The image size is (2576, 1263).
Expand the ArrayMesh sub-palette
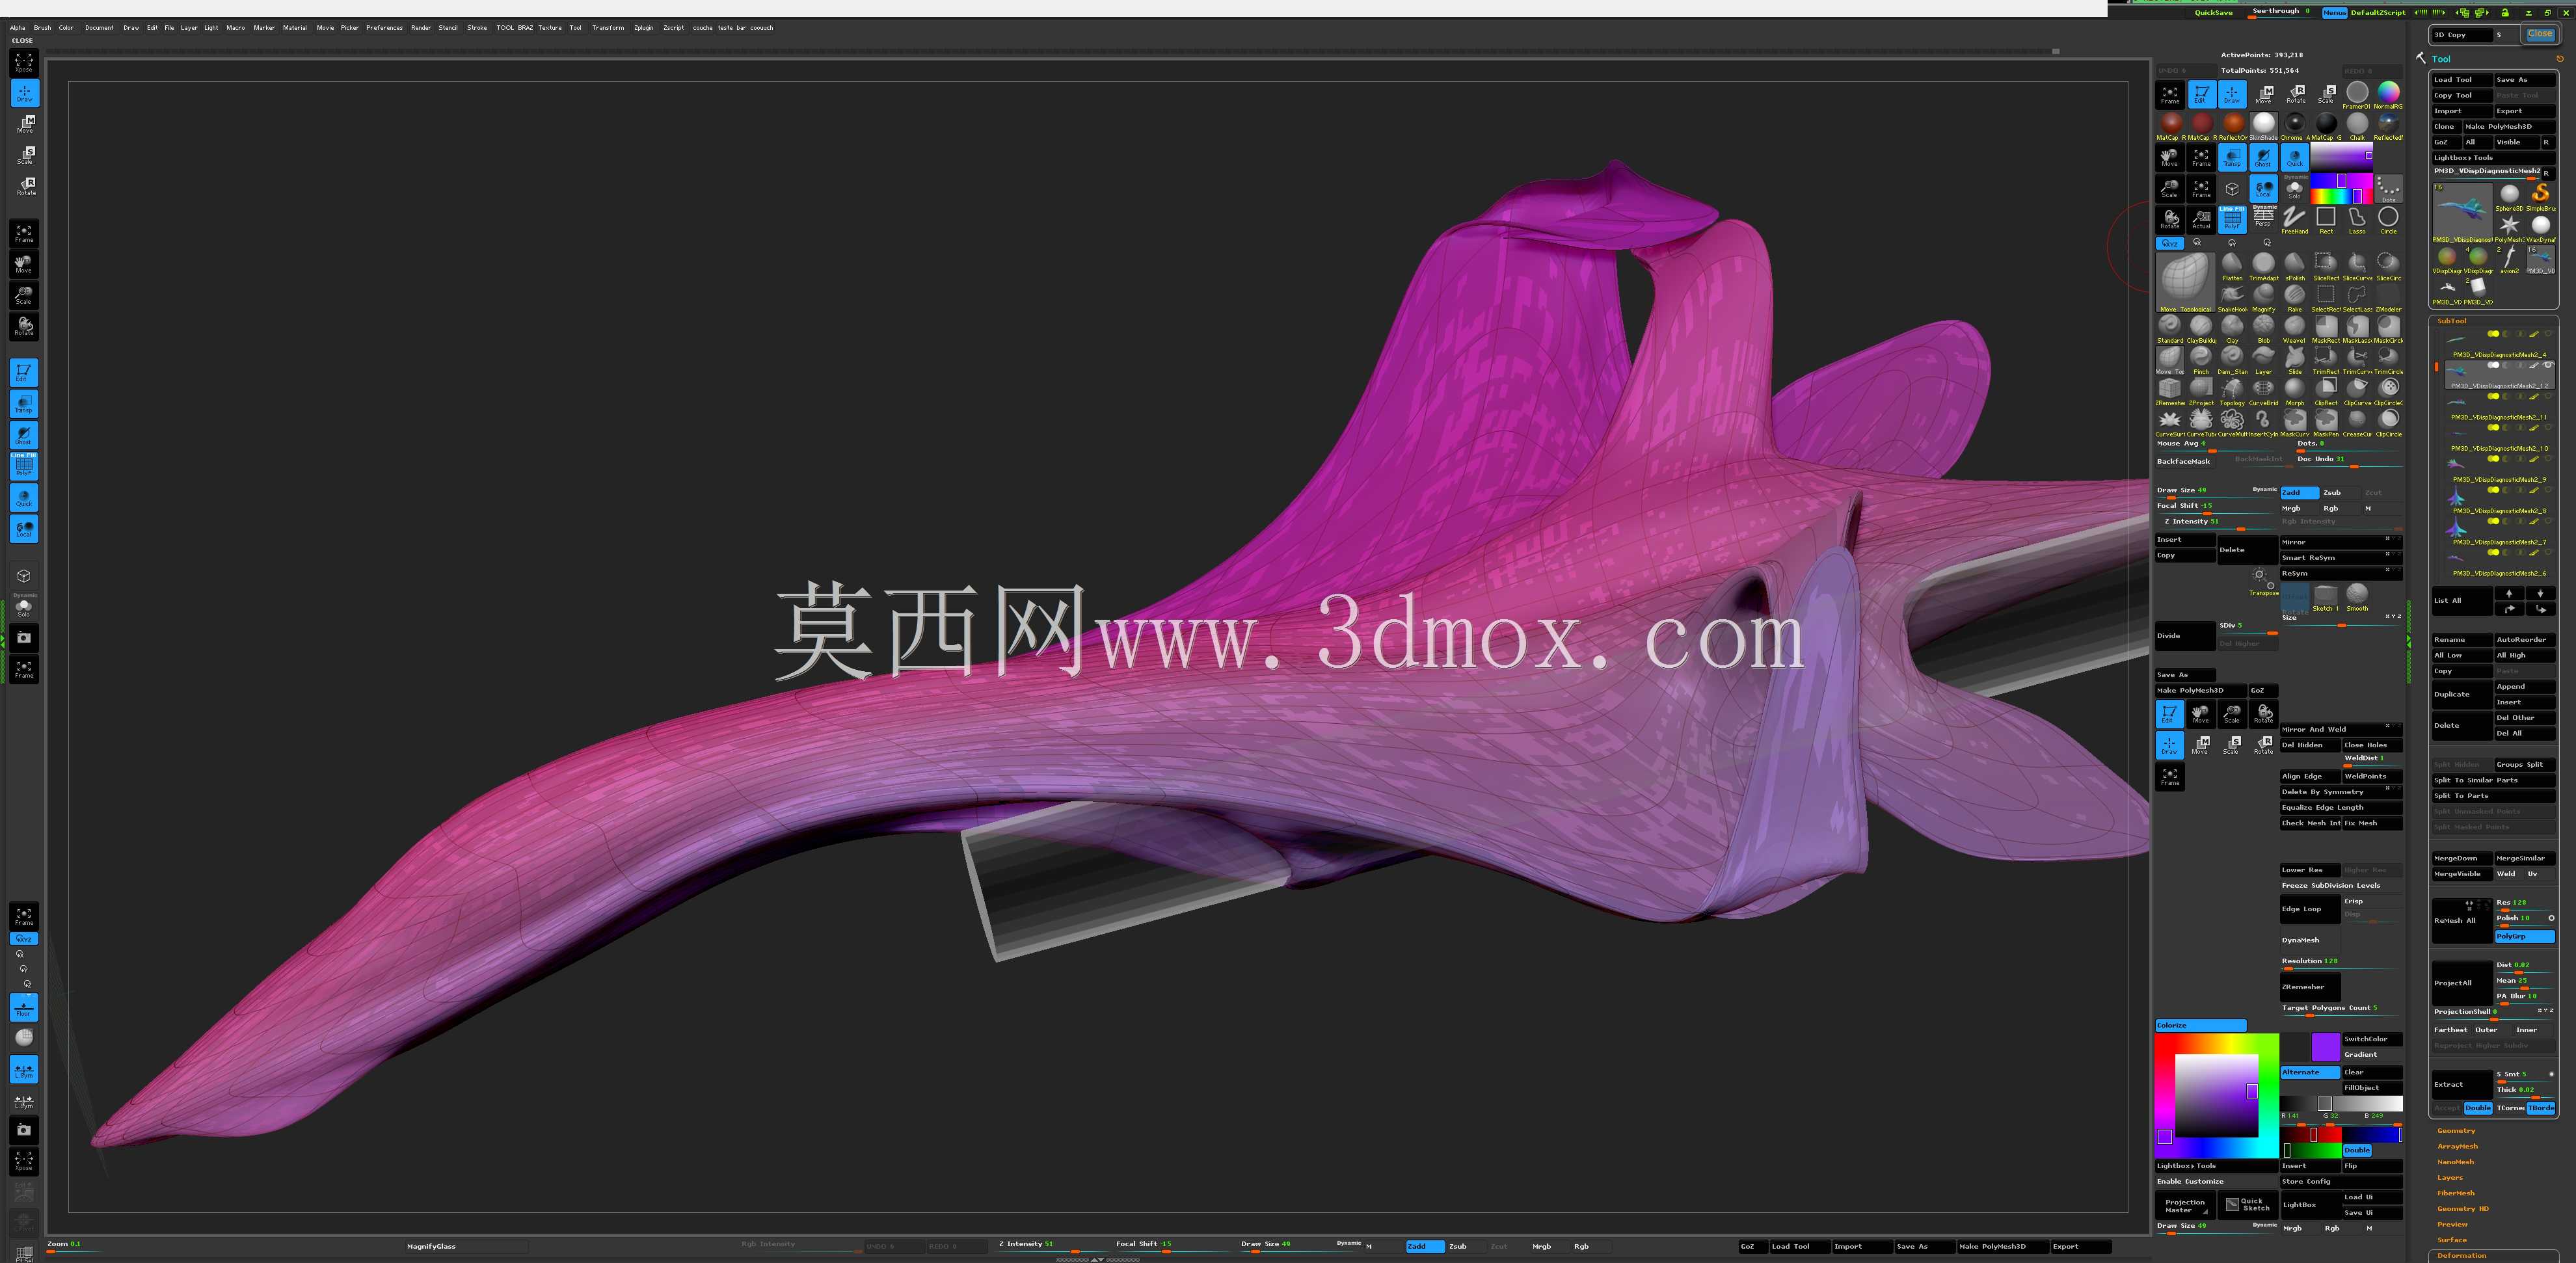(x=2457, y=1146)
